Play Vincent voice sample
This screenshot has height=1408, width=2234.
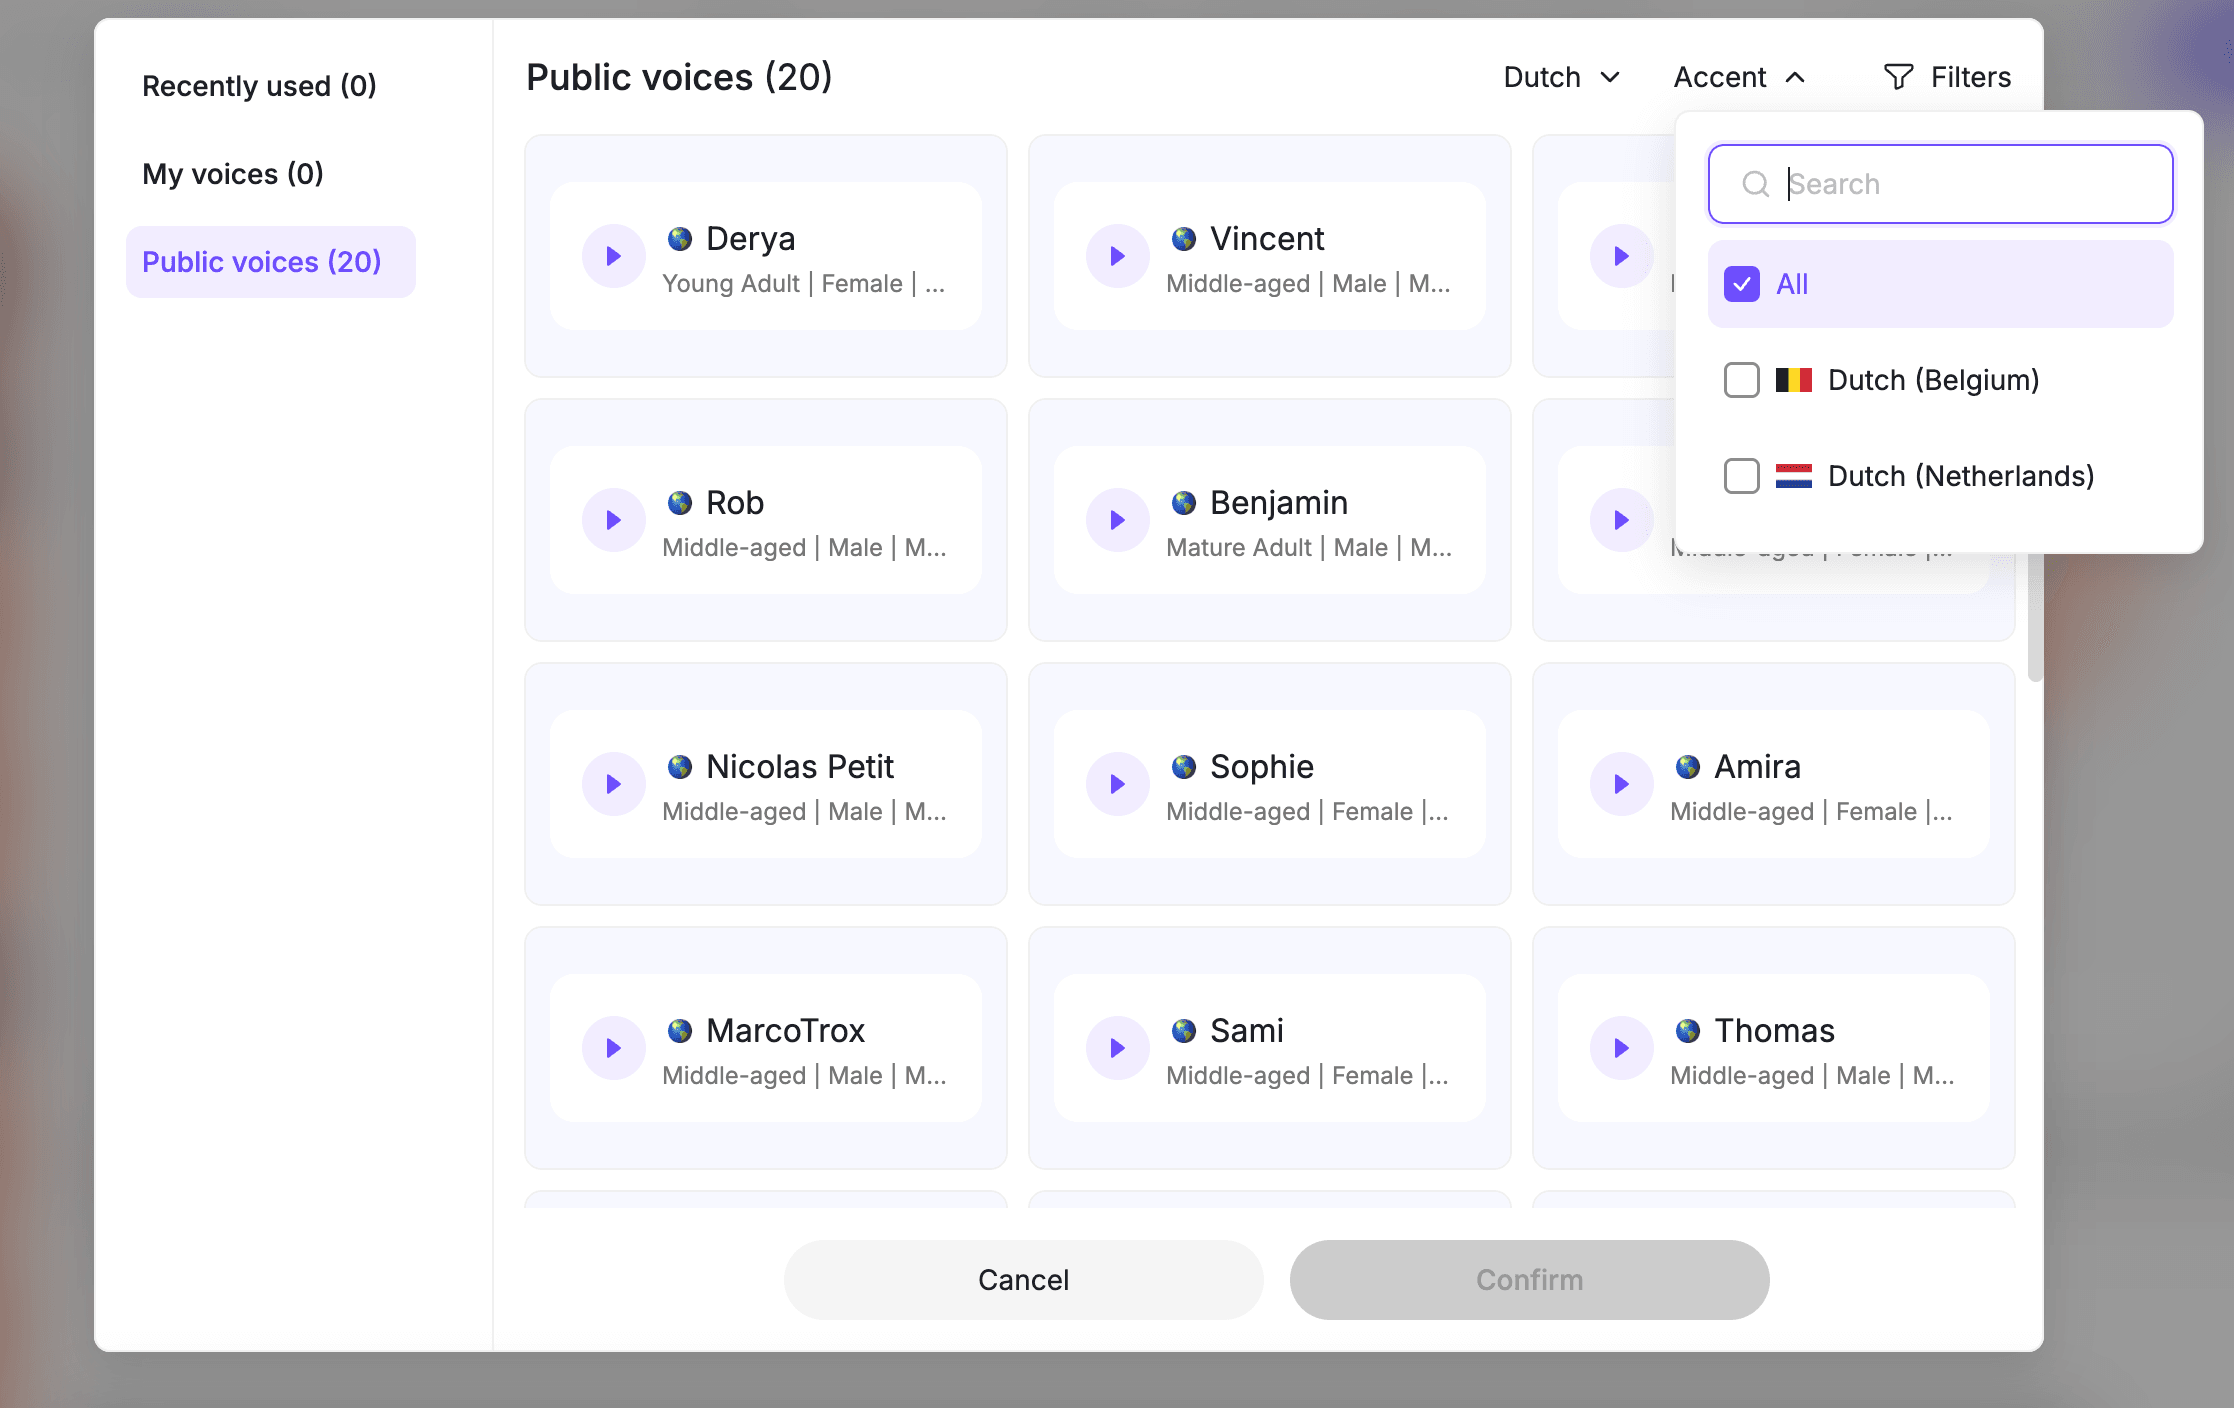(1117, 256)
